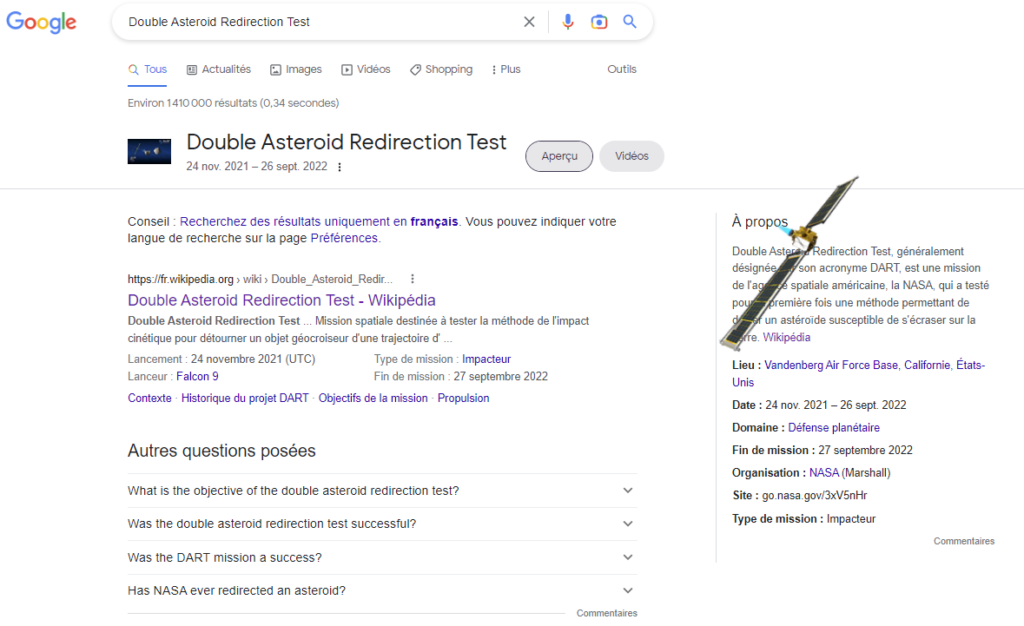Click the 'Fin de mission : 27 septembre 2022' panel text

pyautogui.click(x=822, y=450)
